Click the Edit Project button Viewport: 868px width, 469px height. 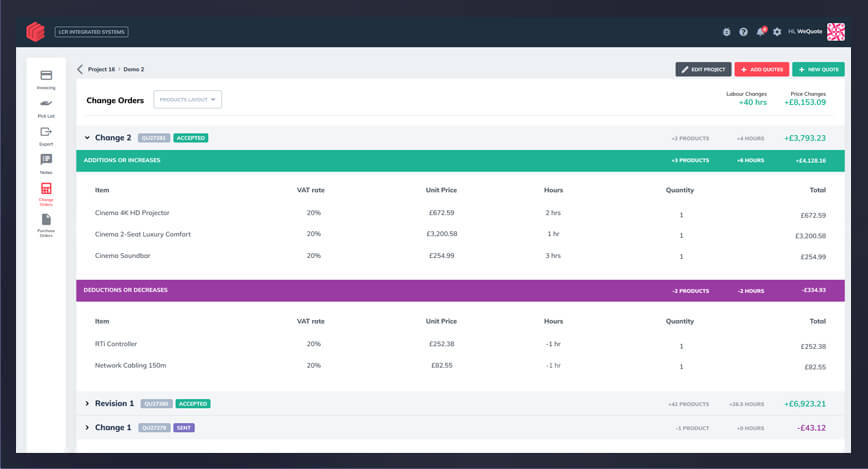[703, 69]
